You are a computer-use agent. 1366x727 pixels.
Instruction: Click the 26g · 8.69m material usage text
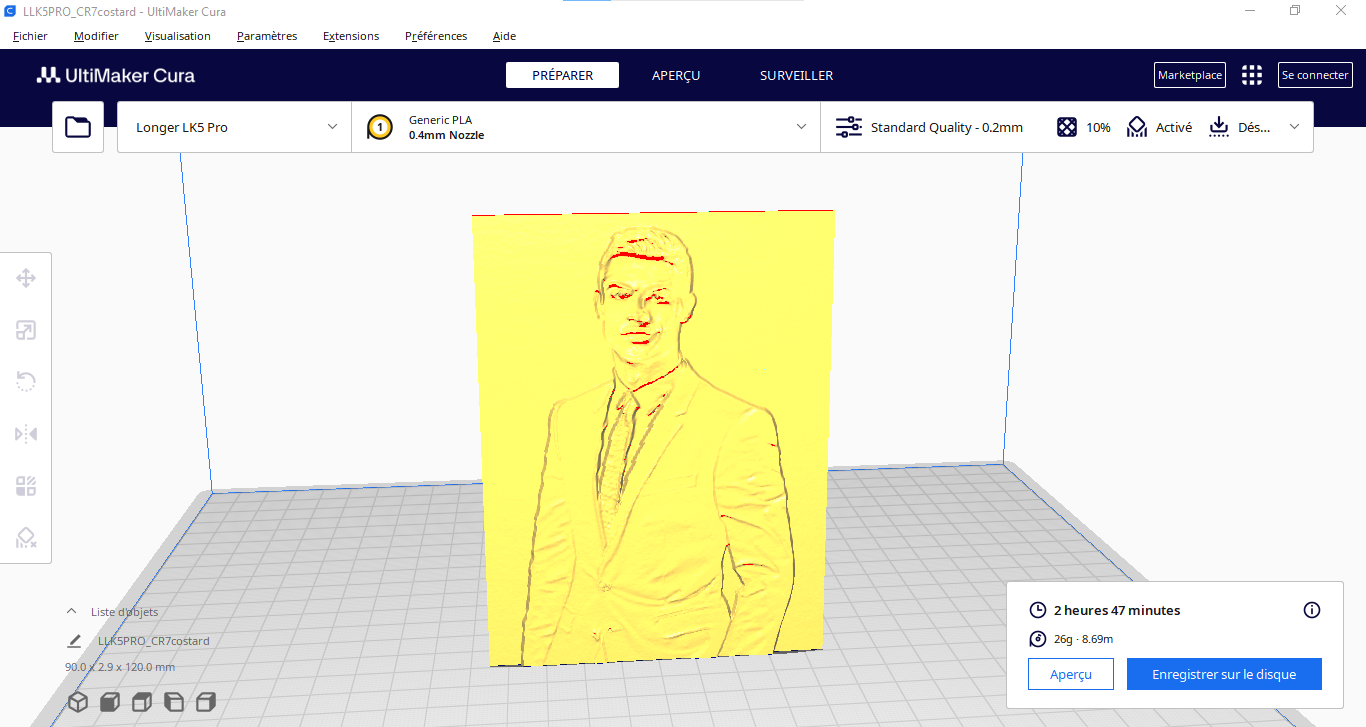tap(1083, 639)
